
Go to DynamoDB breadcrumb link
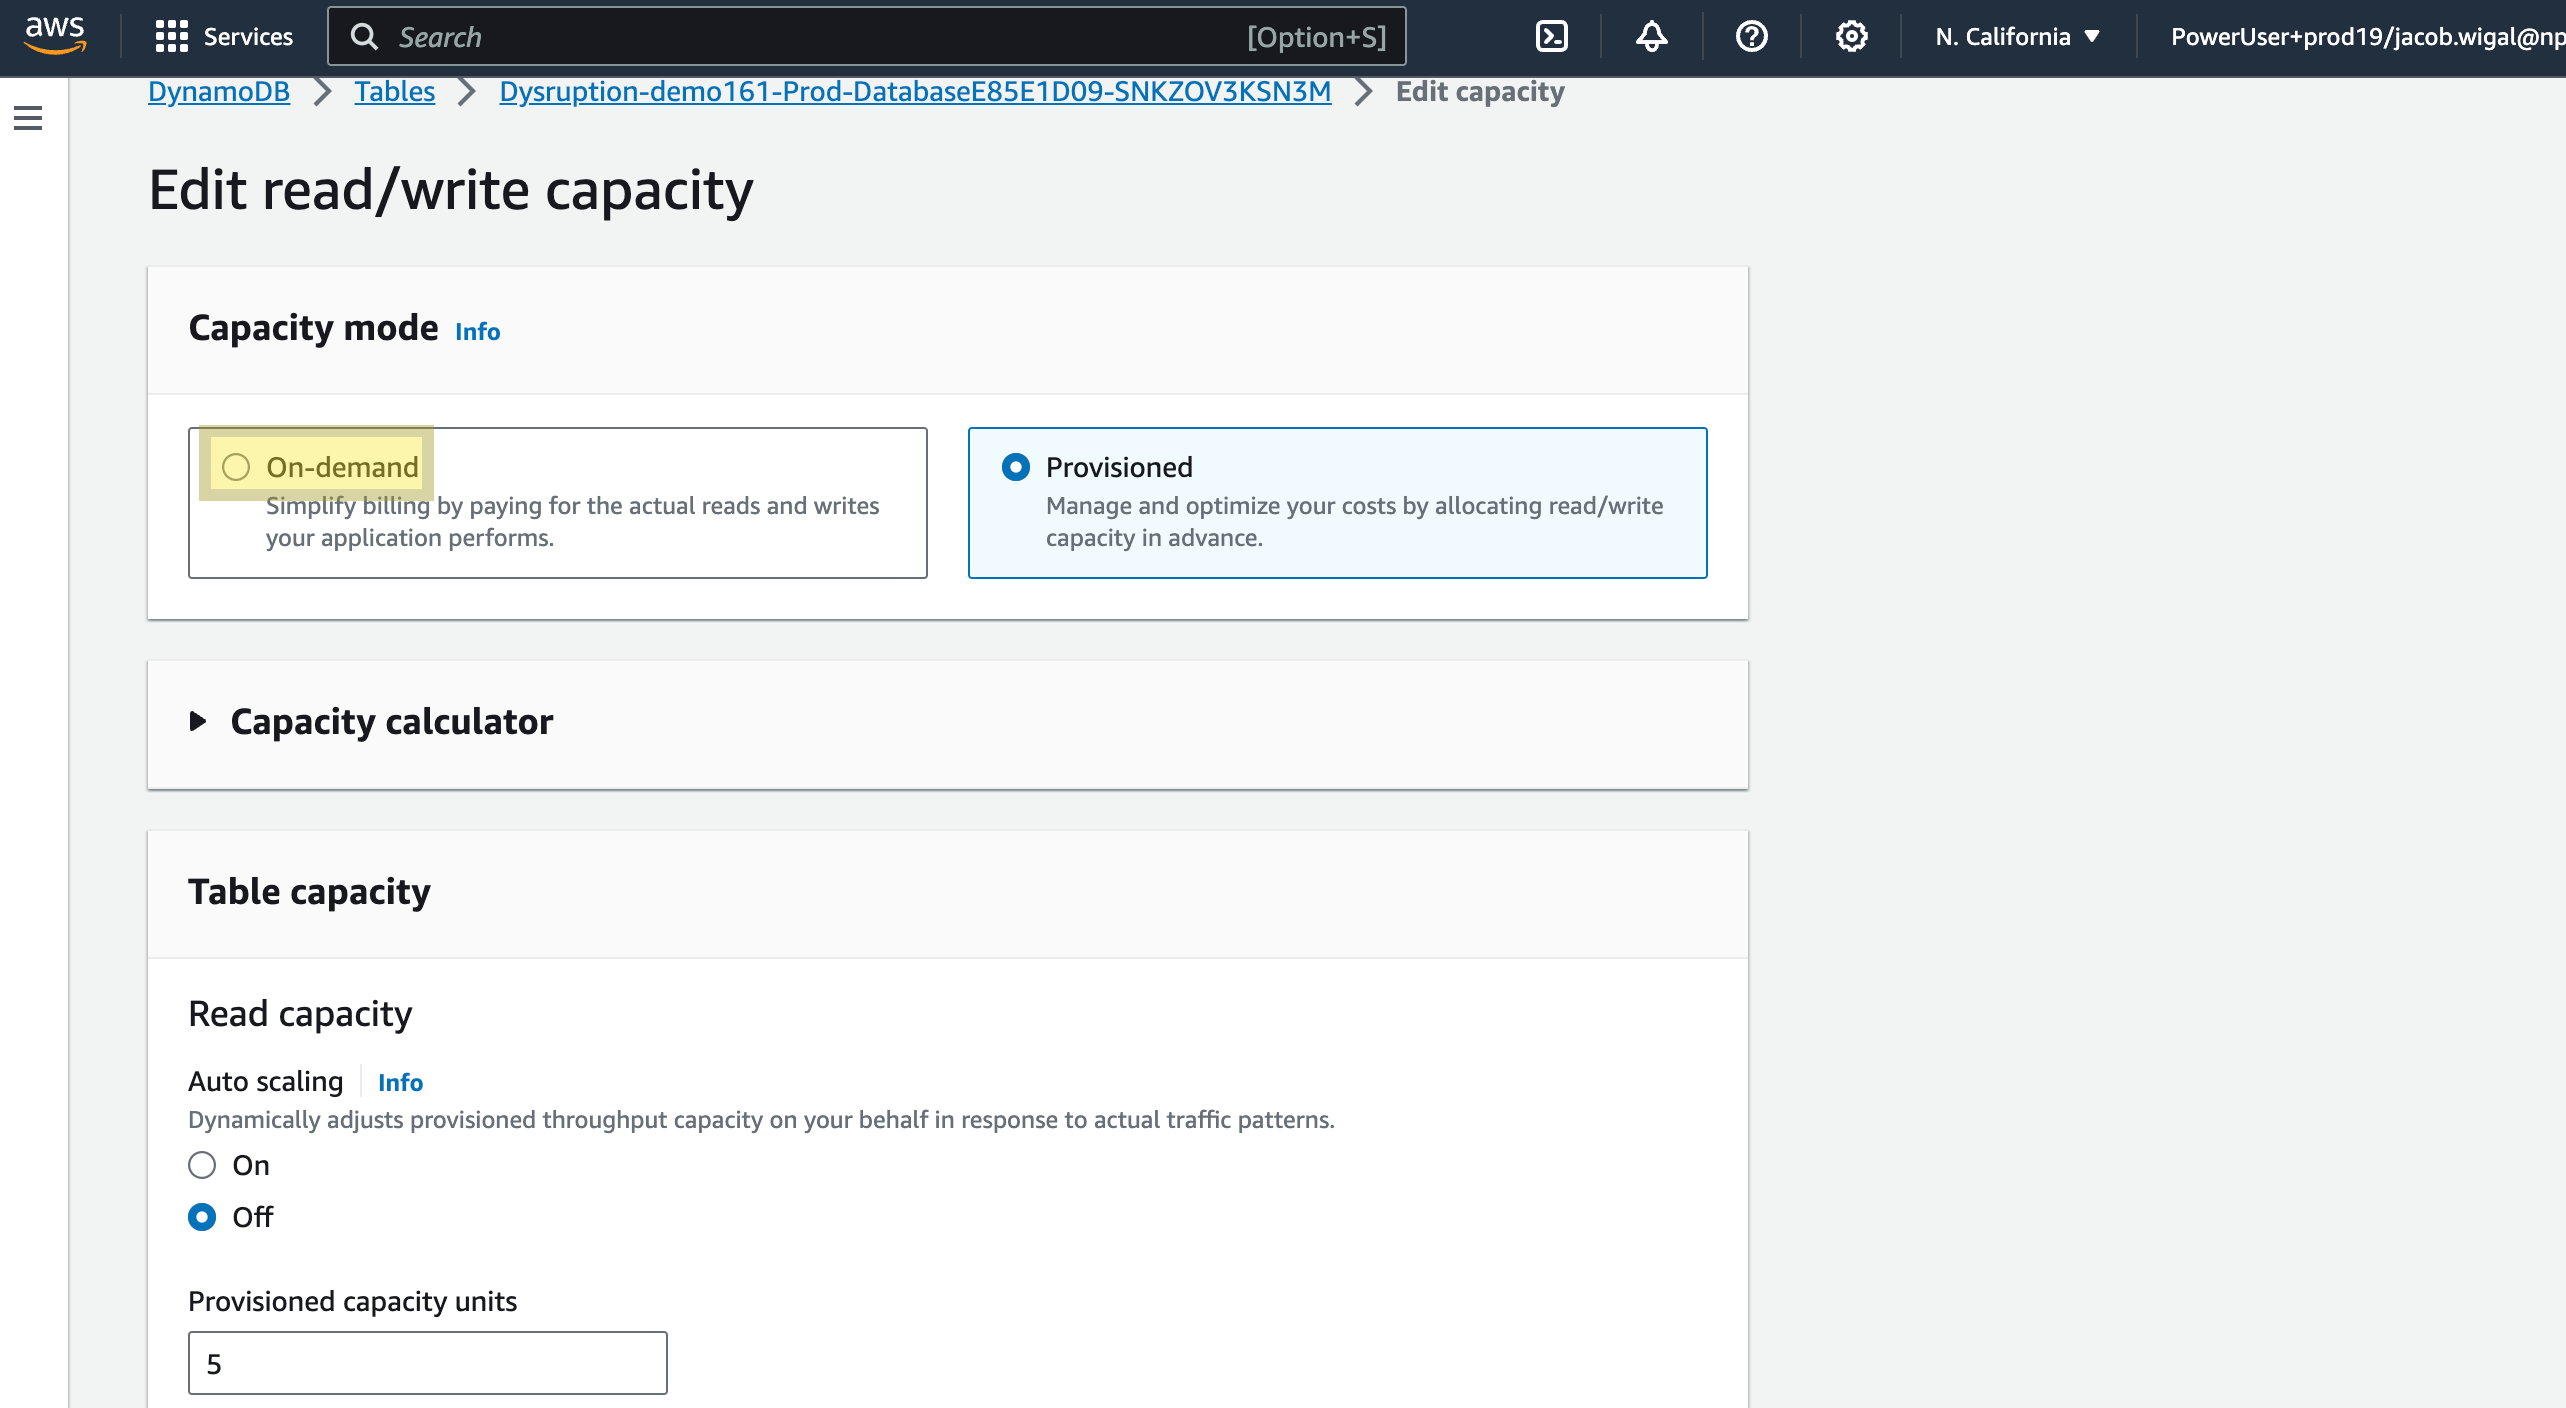coord(219,91)
